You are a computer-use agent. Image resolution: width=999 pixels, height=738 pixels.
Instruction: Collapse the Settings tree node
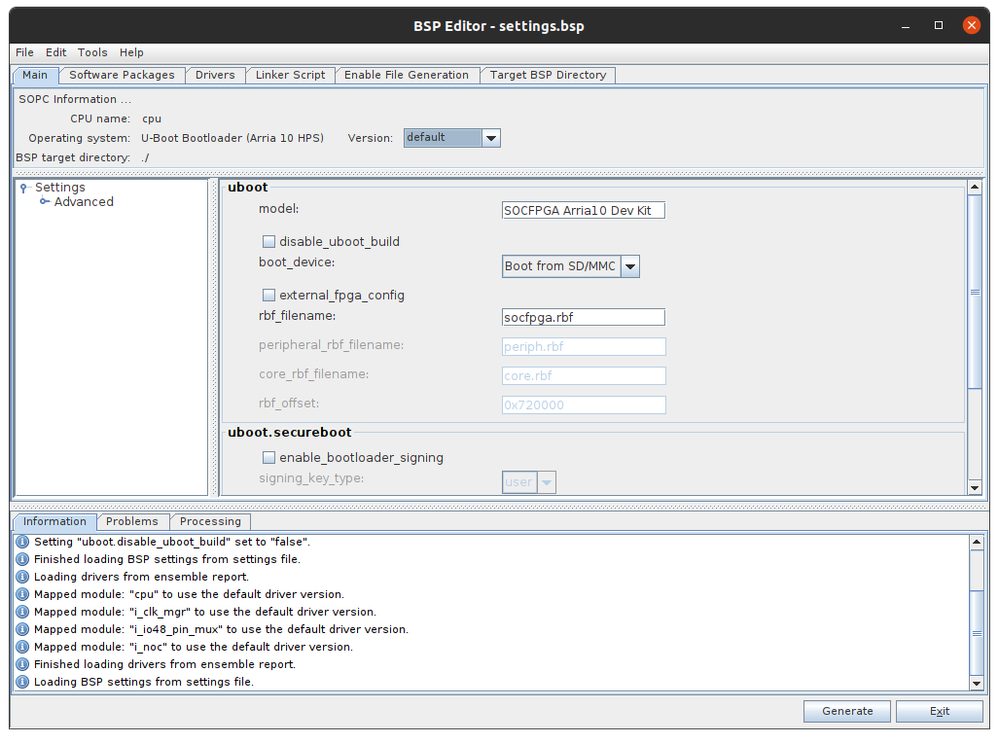click(x=24, y=187)
